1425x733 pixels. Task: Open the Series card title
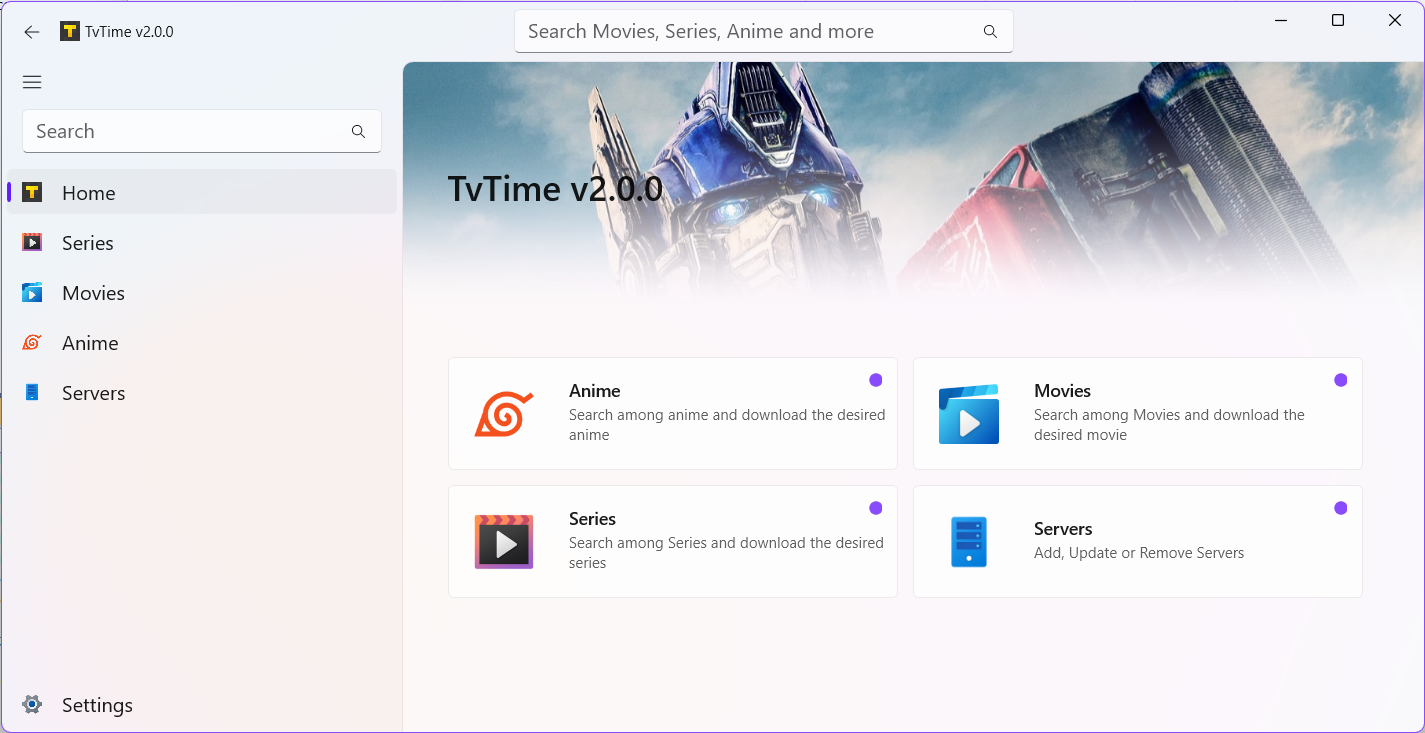[x=592, y=519]
